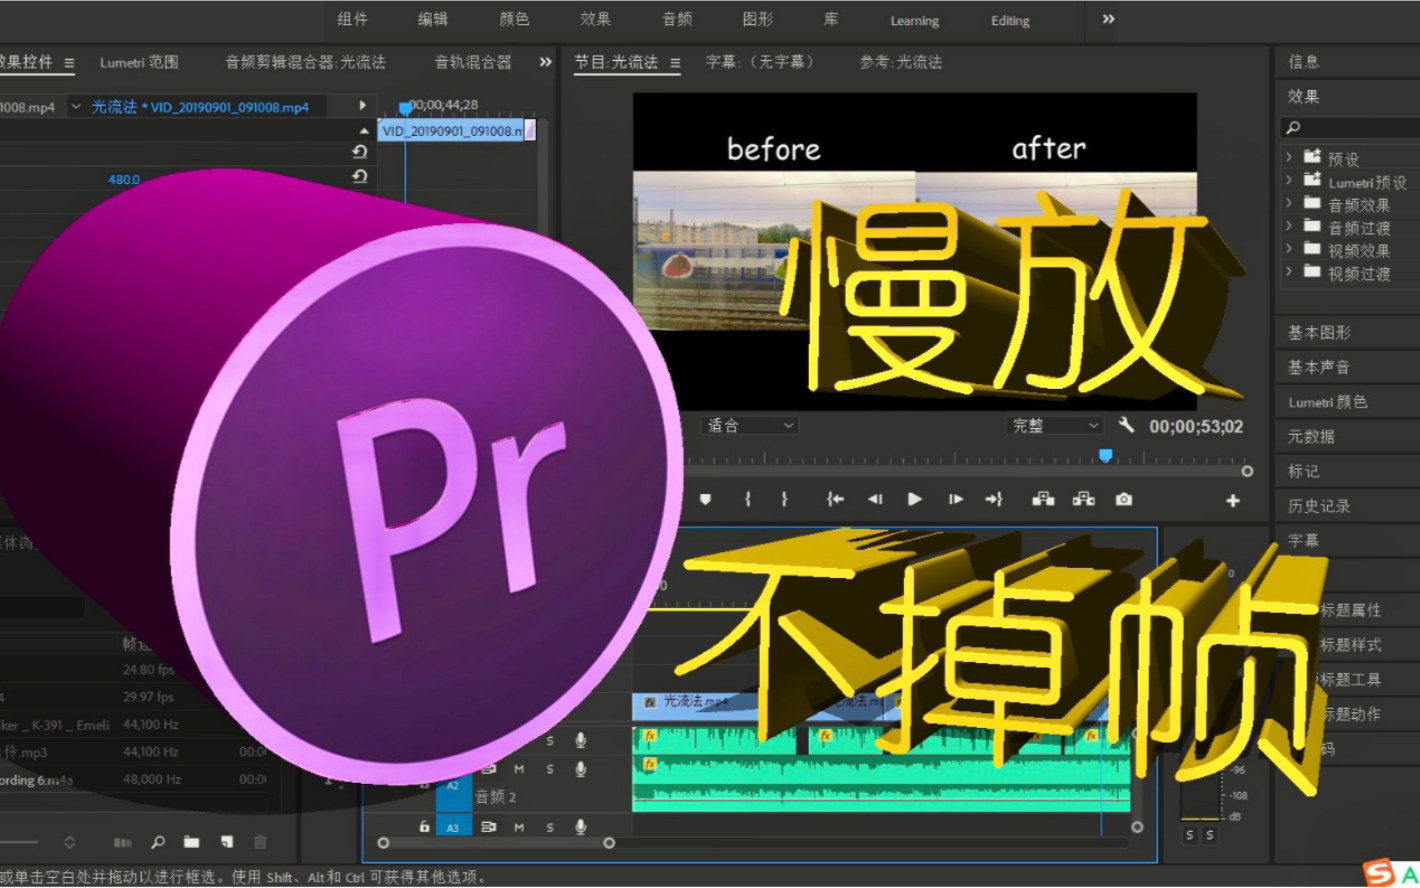
Task: Click Effect Controls playhead marker
Action: pyautogui.click(x=405, y=107)
